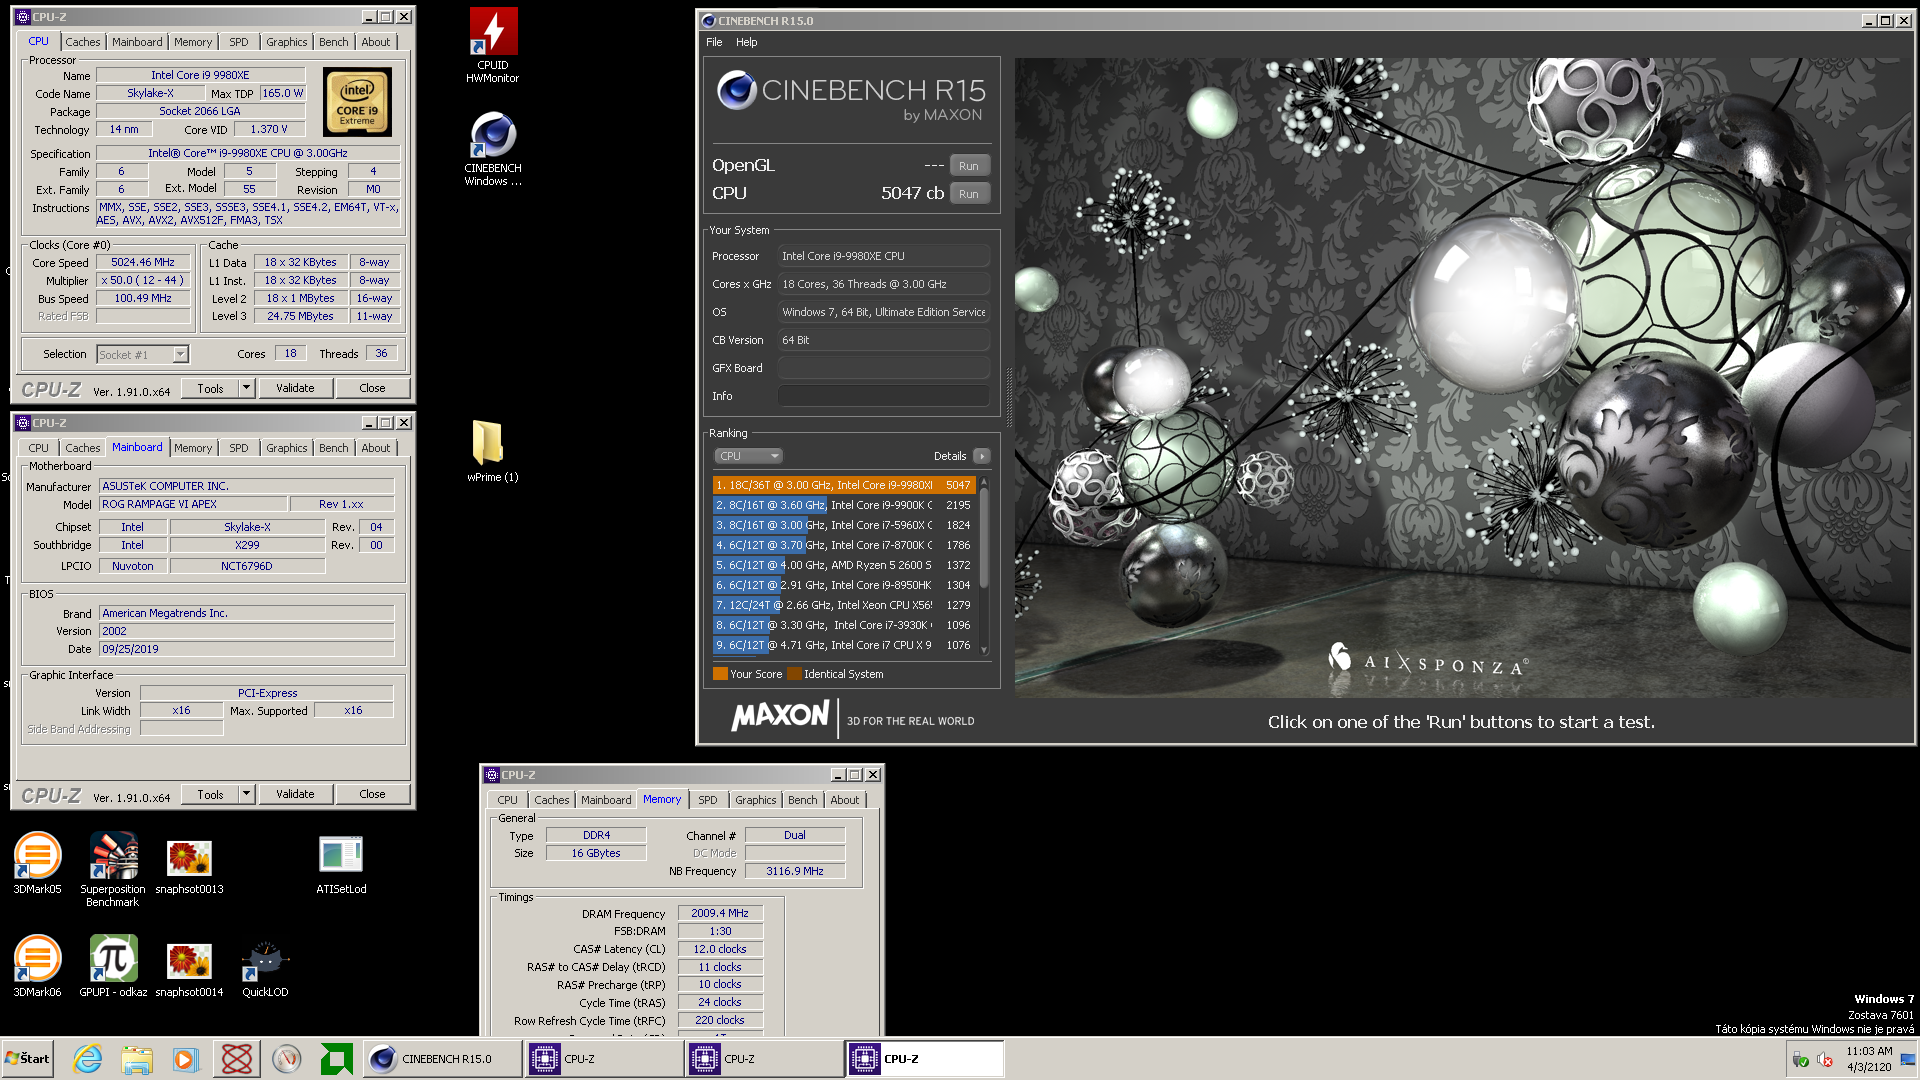This screenshot has height=1080, width=1920.
Task: Open the CPUID HWMonitor desktop icon
Action: [493, 44]
